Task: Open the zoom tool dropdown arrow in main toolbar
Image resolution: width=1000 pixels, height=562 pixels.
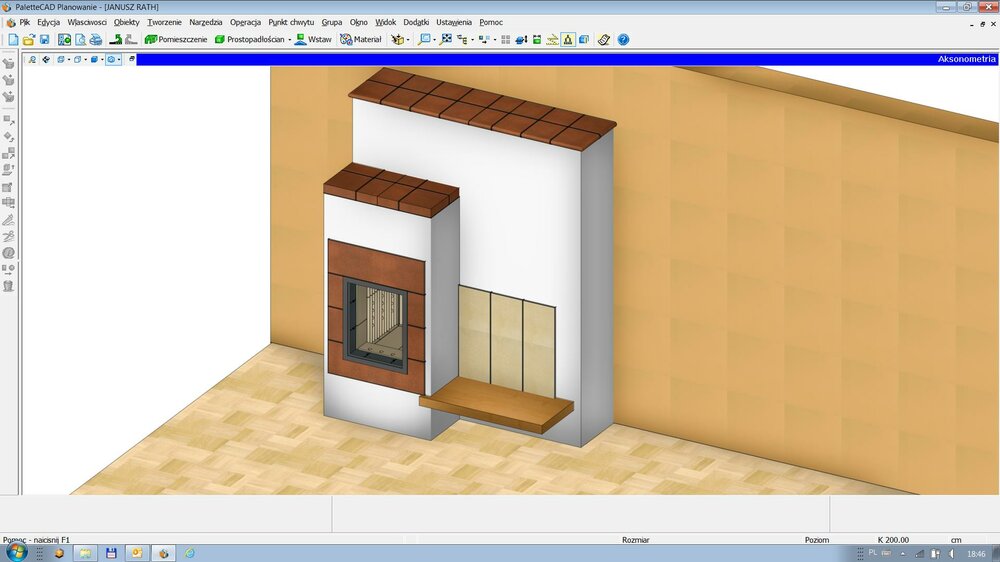Action: 434,40
